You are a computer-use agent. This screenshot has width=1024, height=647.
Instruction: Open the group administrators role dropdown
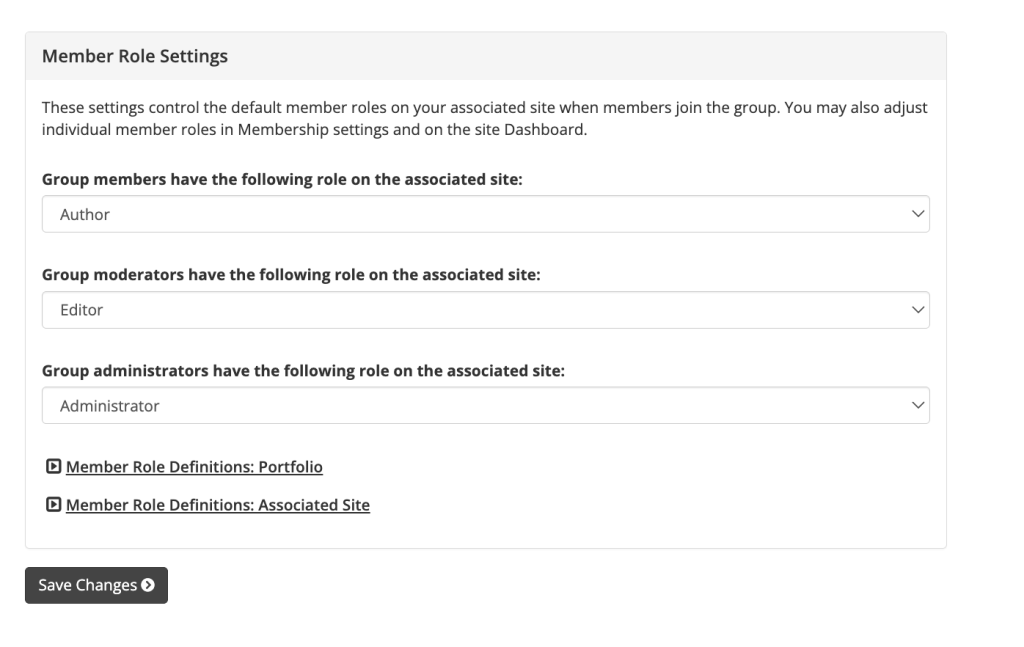pos(486,405)
